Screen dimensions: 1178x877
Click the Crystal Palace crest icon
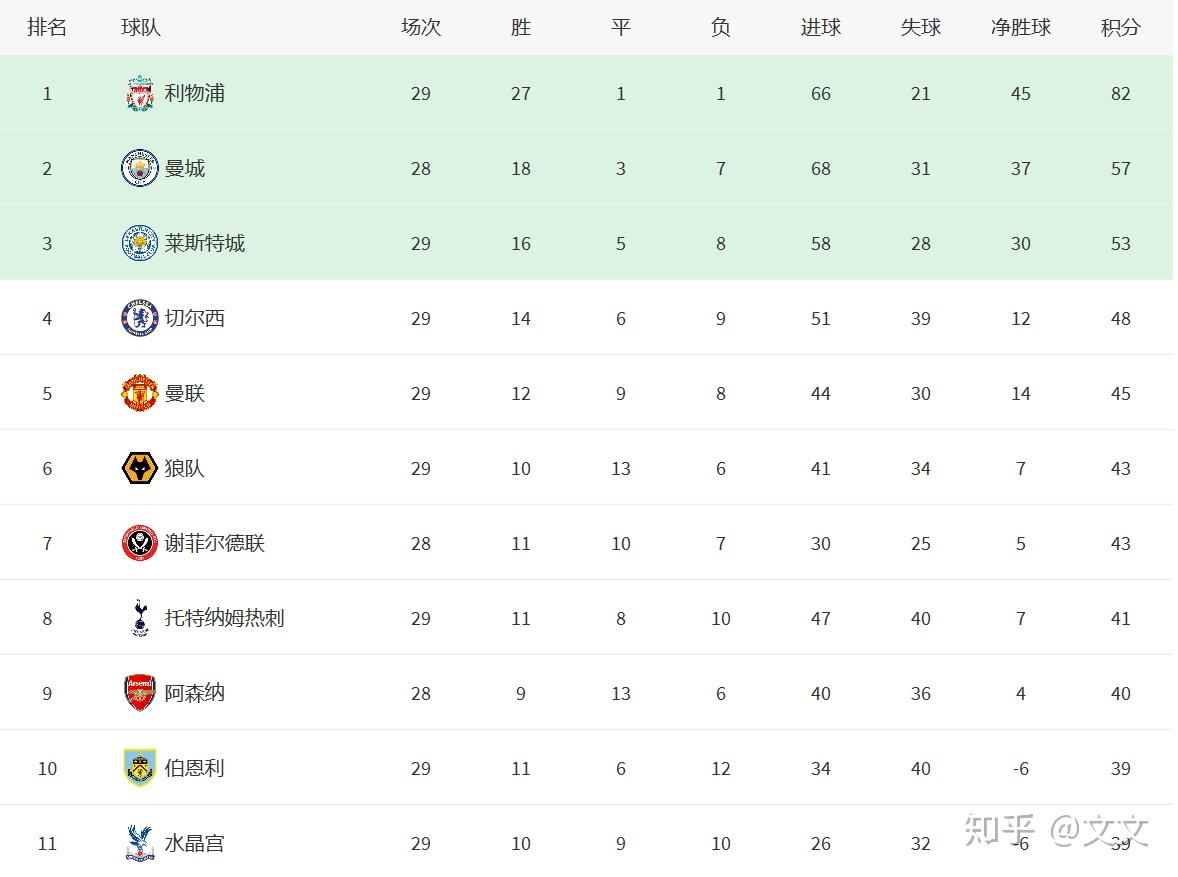(x=140, y=843)
